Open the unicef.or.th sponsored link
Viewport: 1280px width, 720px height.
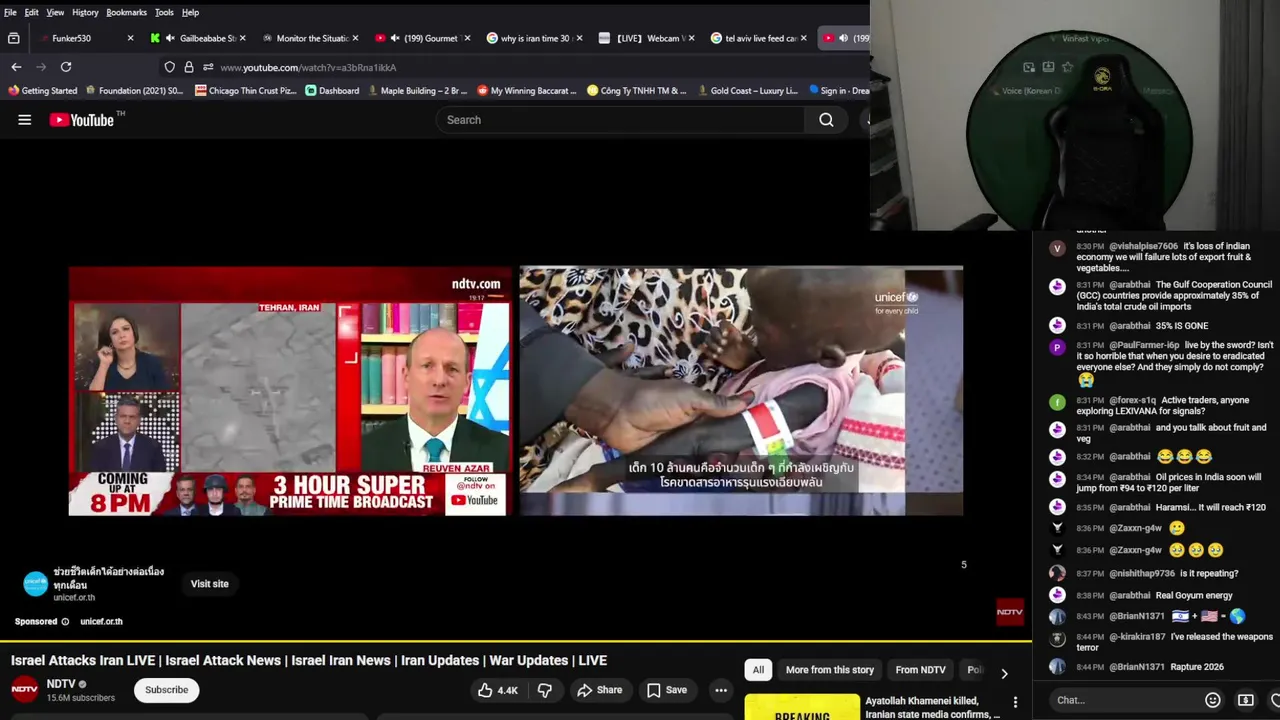pyautogui.click(x=101, y=621)
